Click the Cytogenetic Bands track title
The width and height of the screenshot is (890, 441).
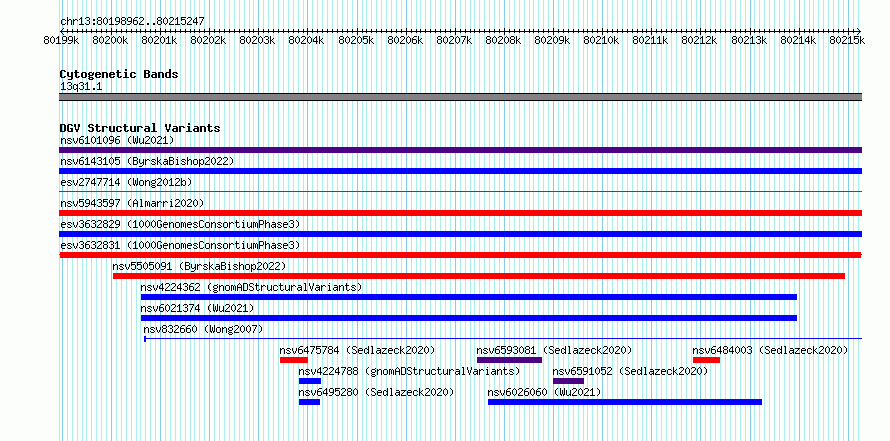pyautogui.click(x=119, y=74)
